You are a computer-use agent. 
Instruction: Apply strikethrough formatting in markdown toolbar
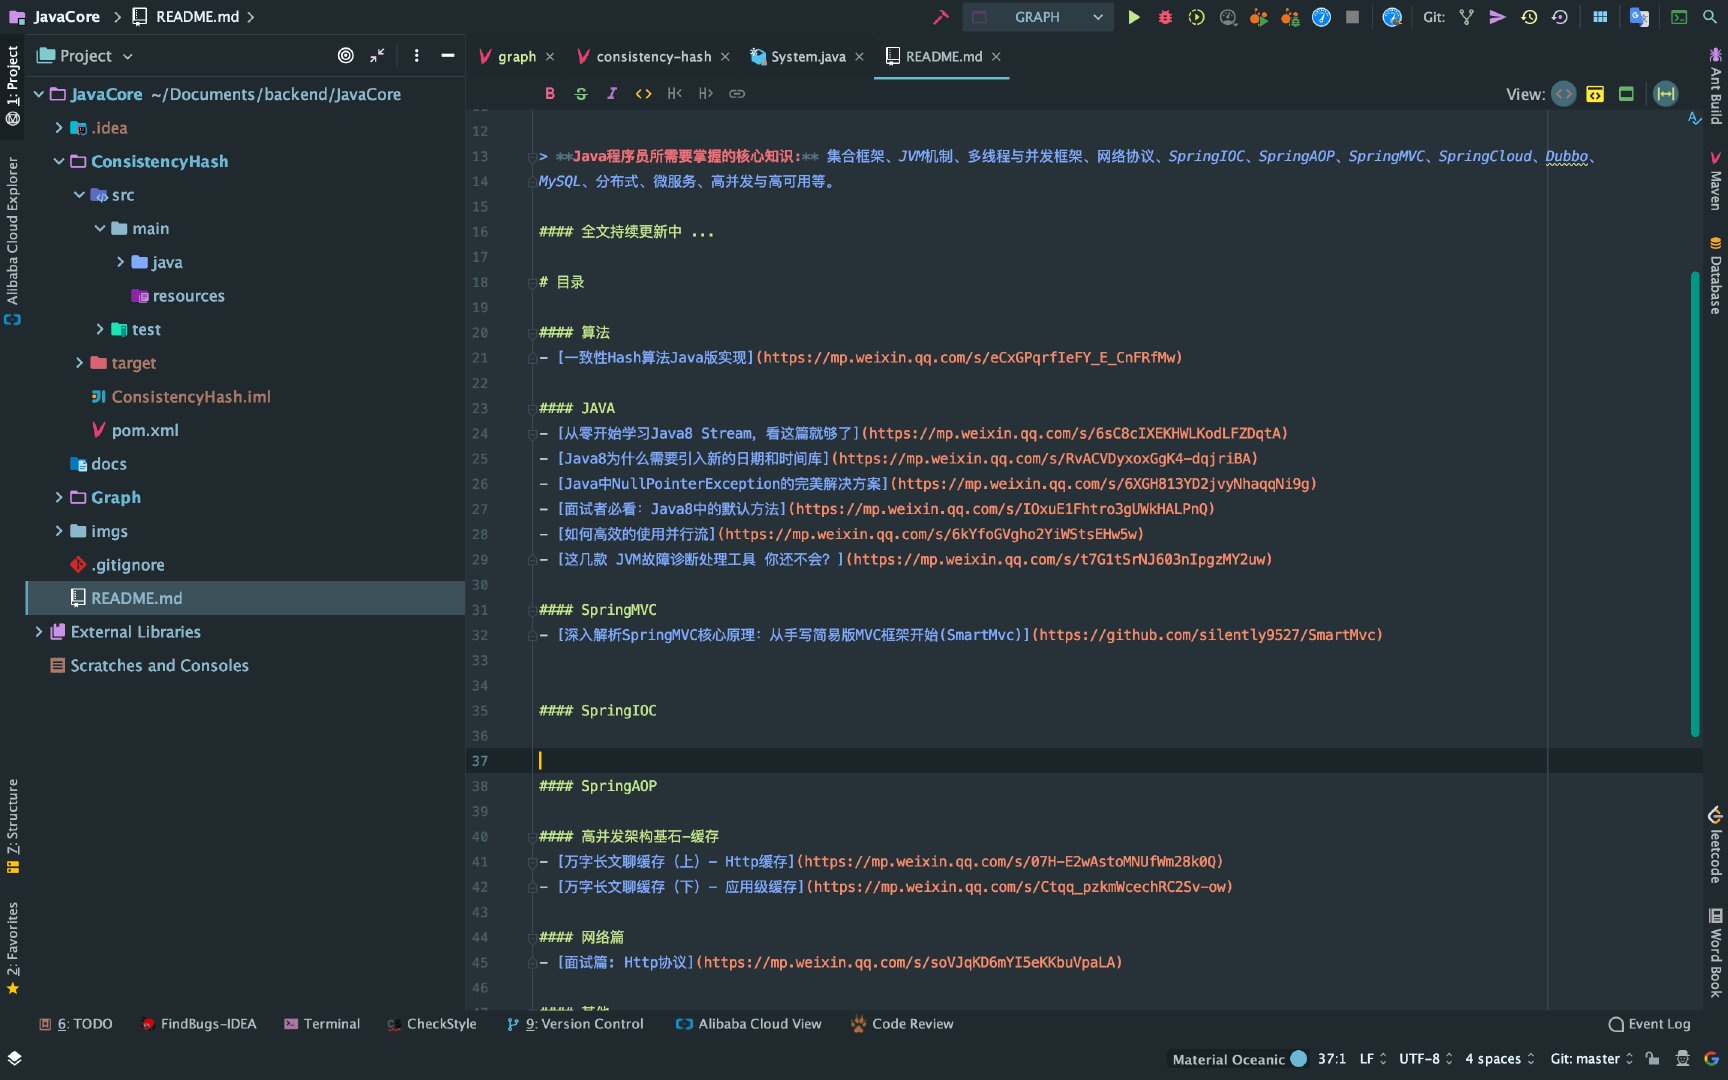[581, 93]
